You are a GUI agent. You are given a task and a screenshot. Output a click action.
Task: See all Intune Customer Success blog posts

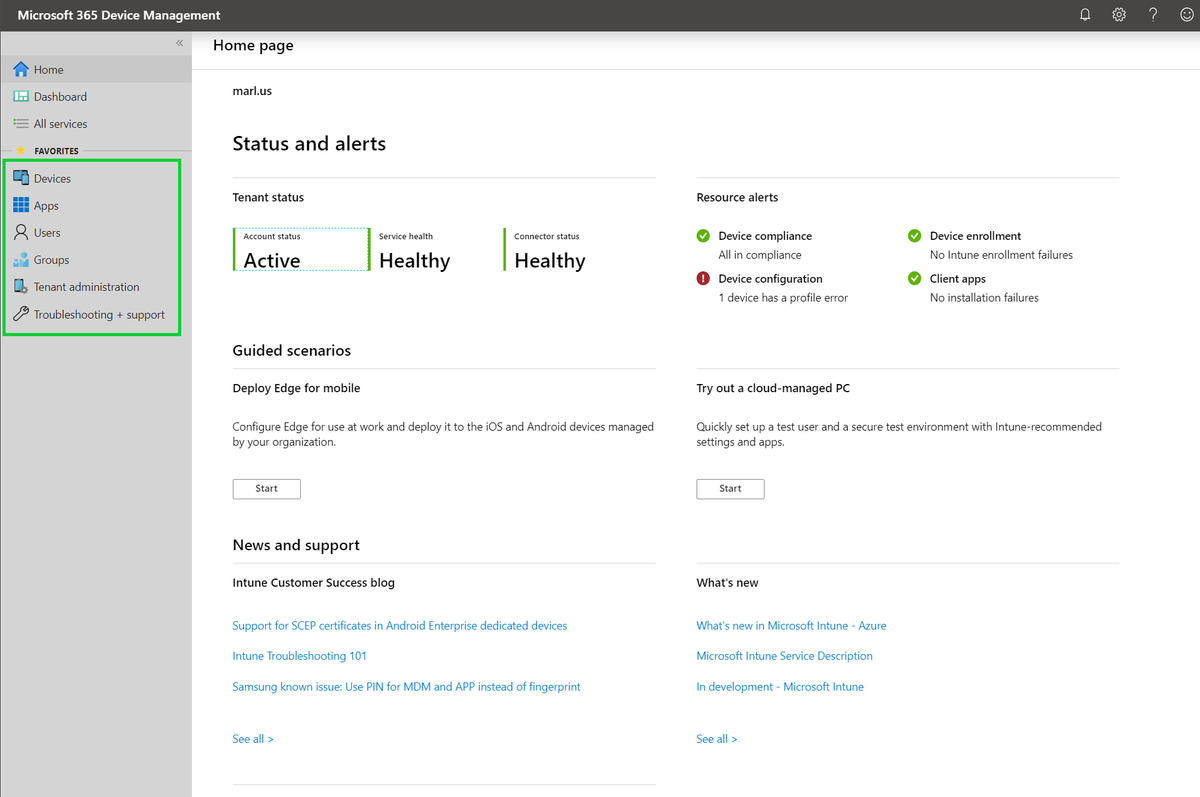252,738
